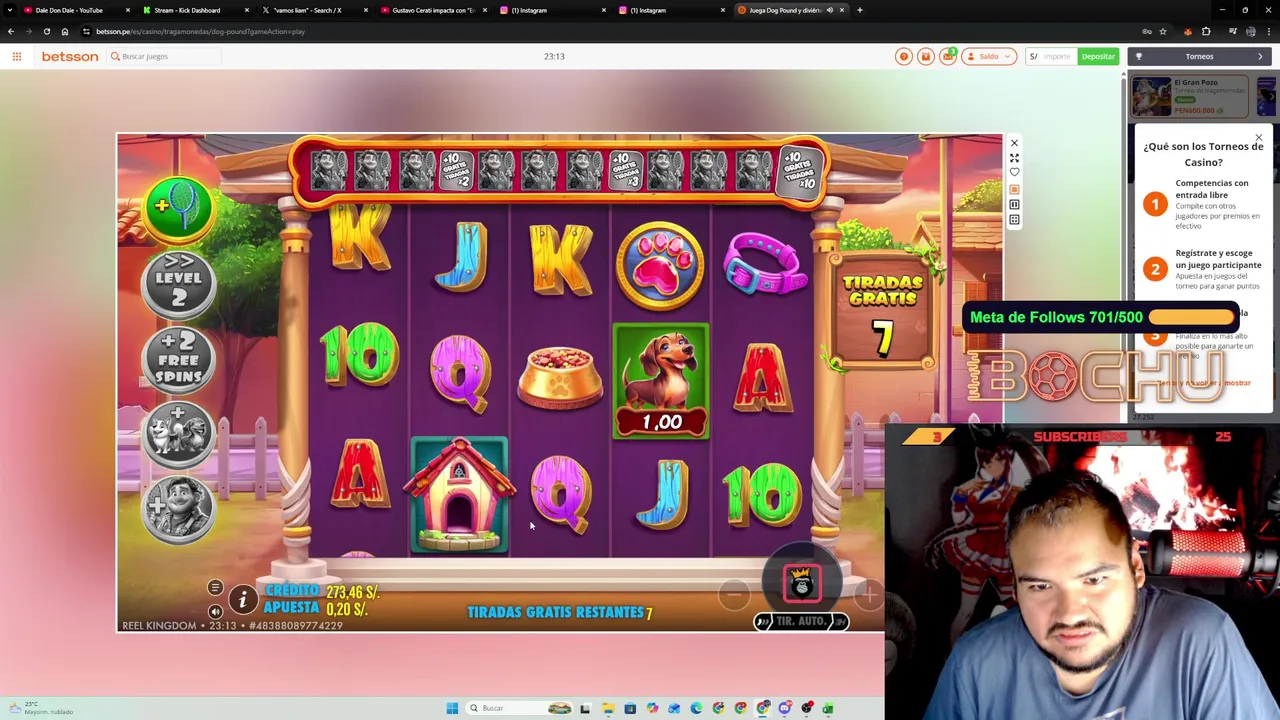Click the x10 Tiradas Gratis progress marker

[800, 171]
